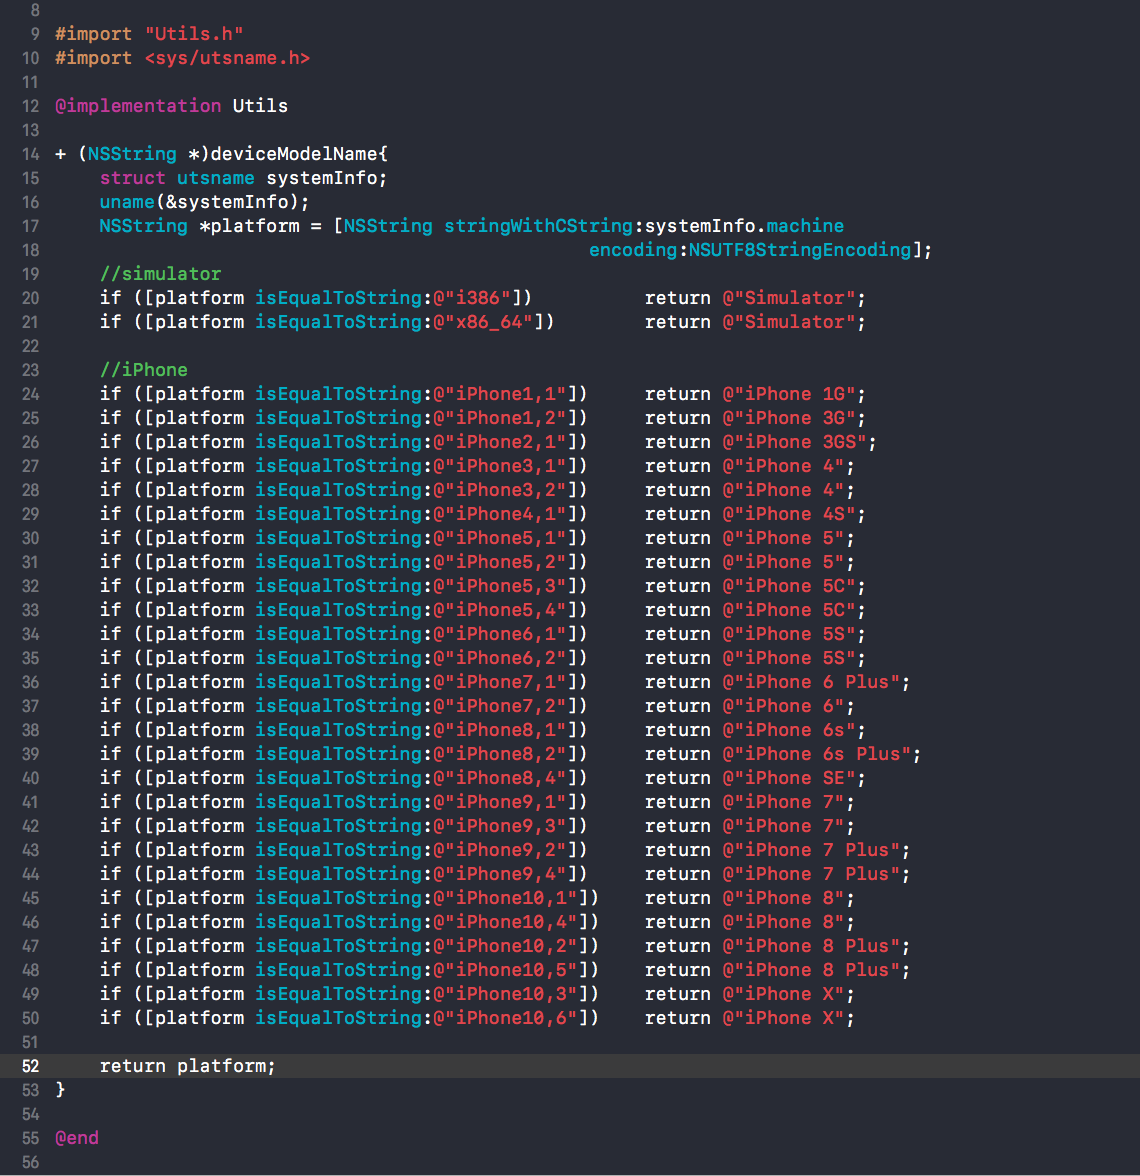Click the //iPhone comment
Viewport: 1140px width, 1176px height.
point(143,370)
